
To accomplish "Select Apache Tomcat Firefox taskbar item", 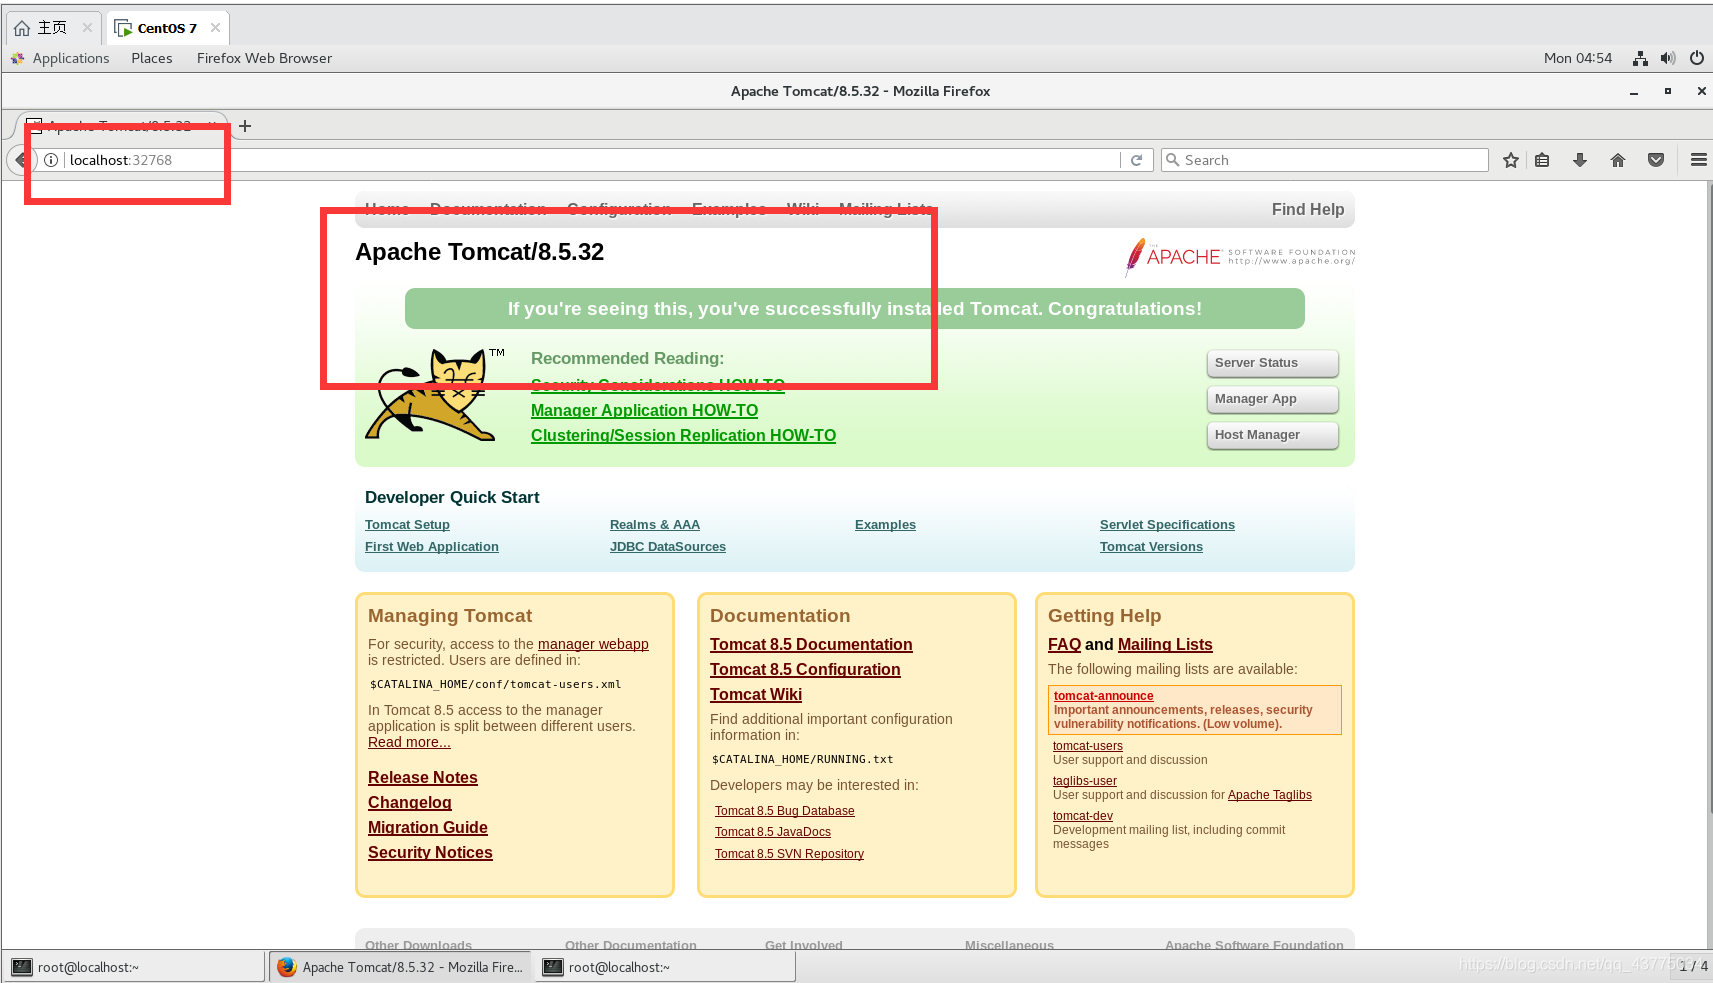I will point(400,967).
